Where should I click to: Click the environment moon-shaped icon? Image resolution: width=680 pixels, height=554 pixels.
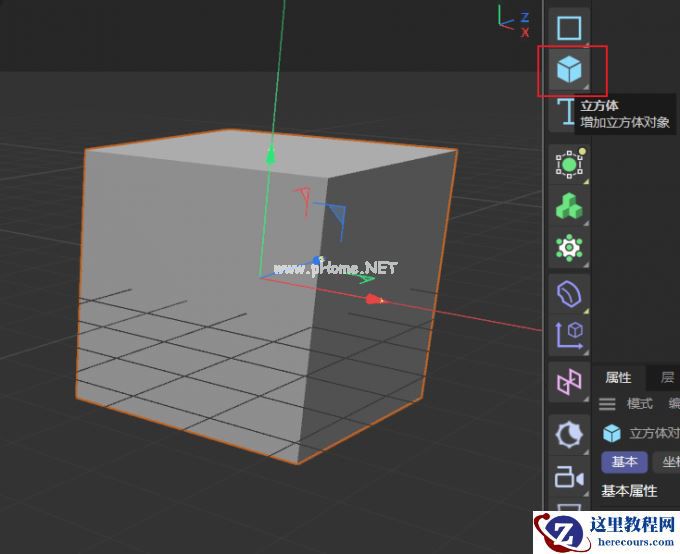(x=569, y=434)
